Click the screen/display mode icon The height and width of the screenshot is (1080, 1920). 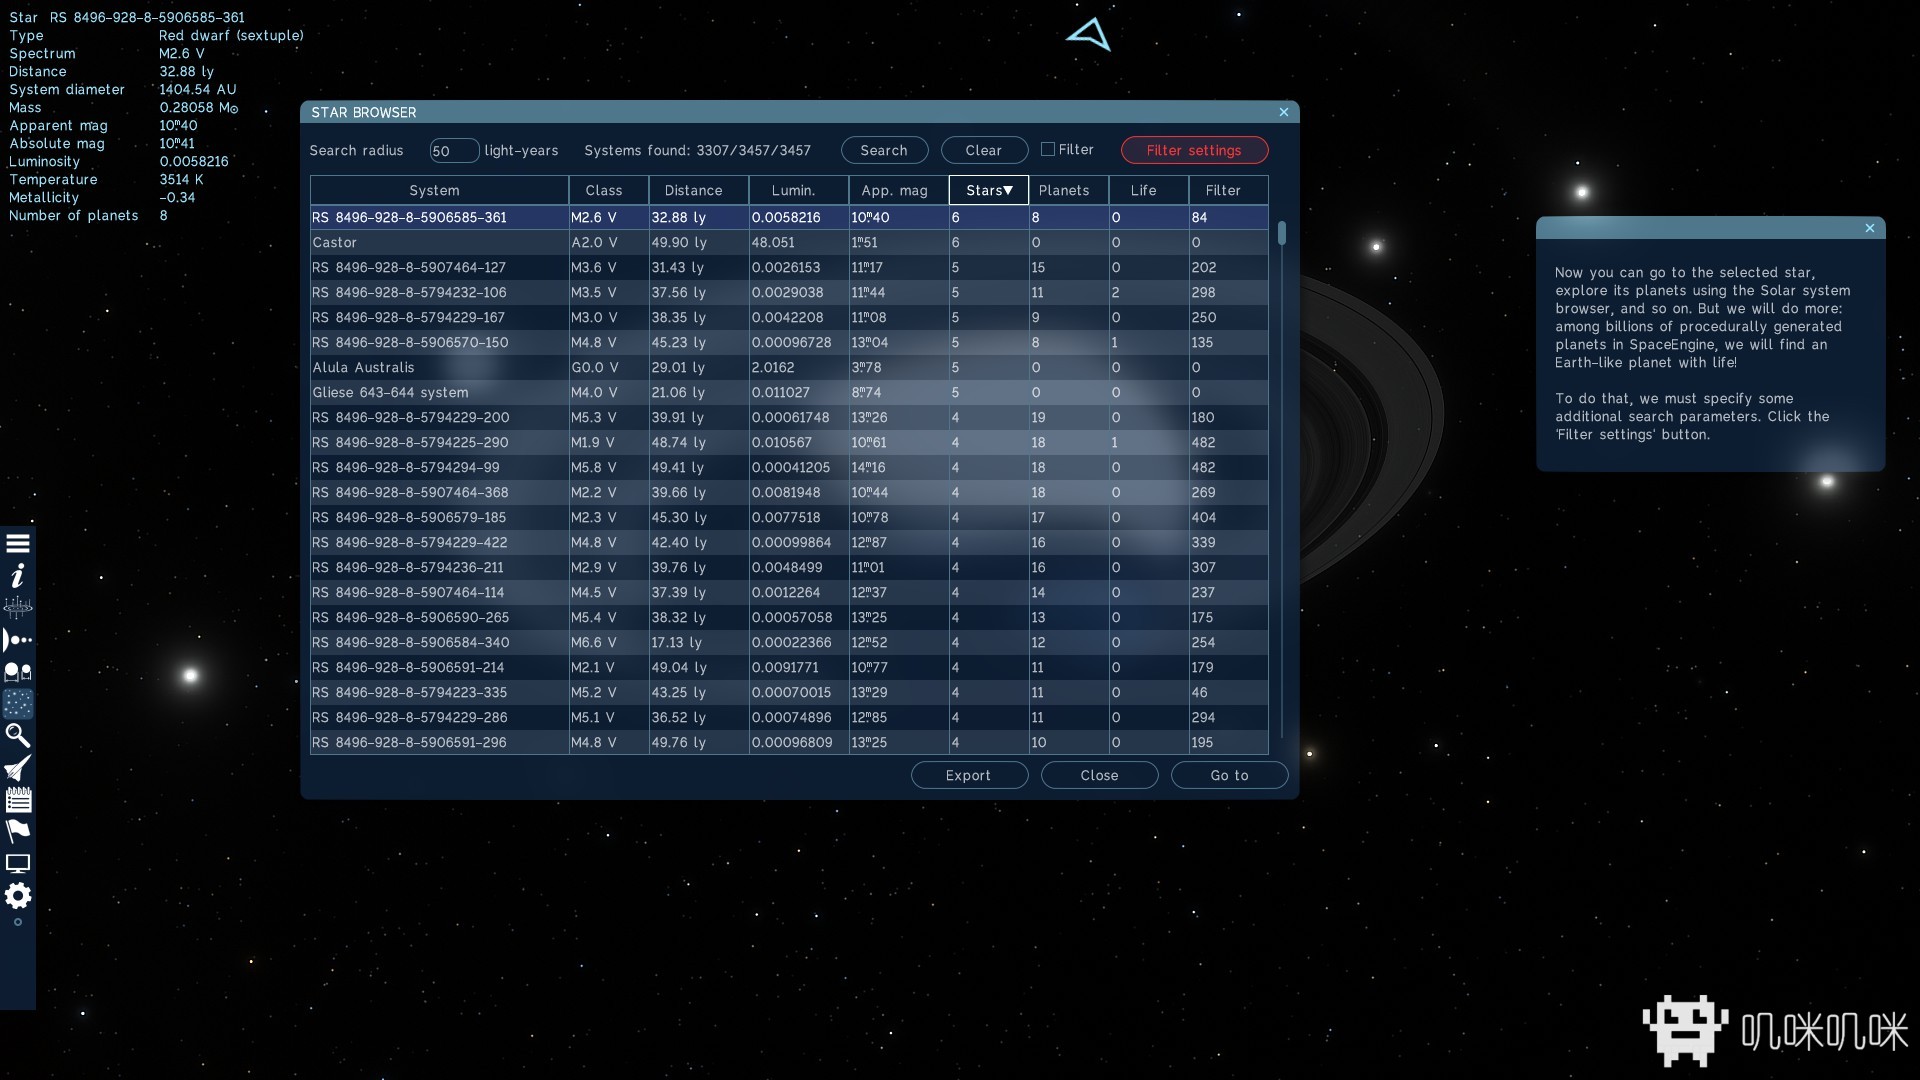click(17, 864)
